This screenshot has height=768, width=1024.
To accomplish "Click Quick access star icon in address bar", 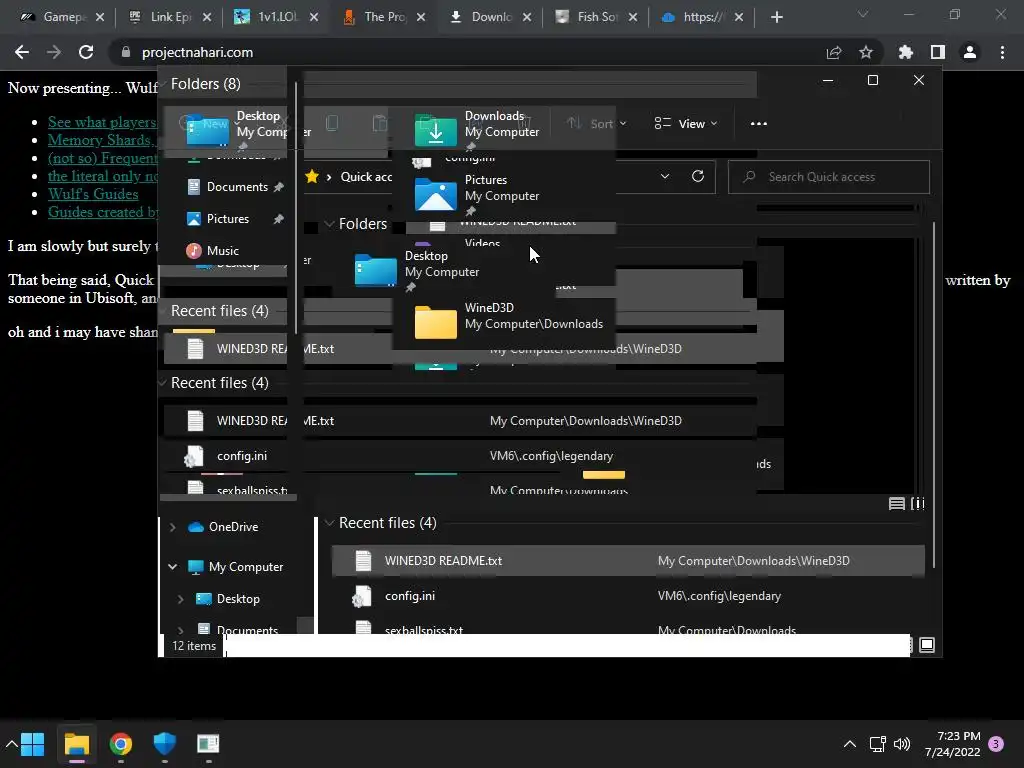I will (312, 176).
